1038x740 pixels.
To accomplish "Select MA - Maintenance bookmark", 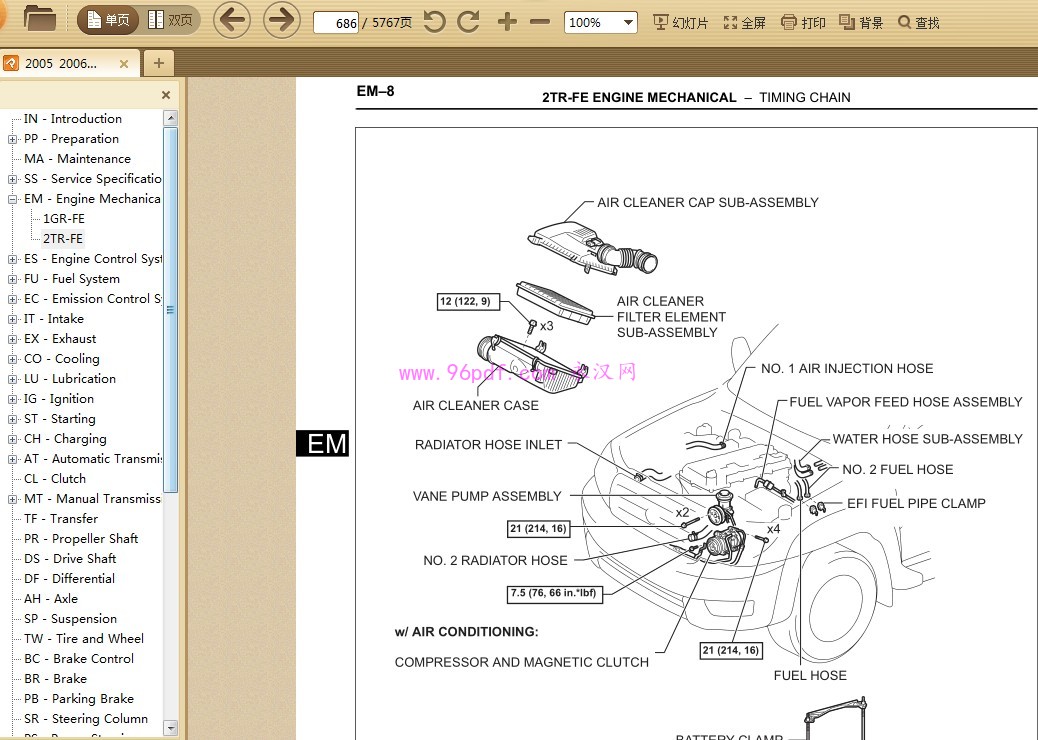I will click(77, 159).
